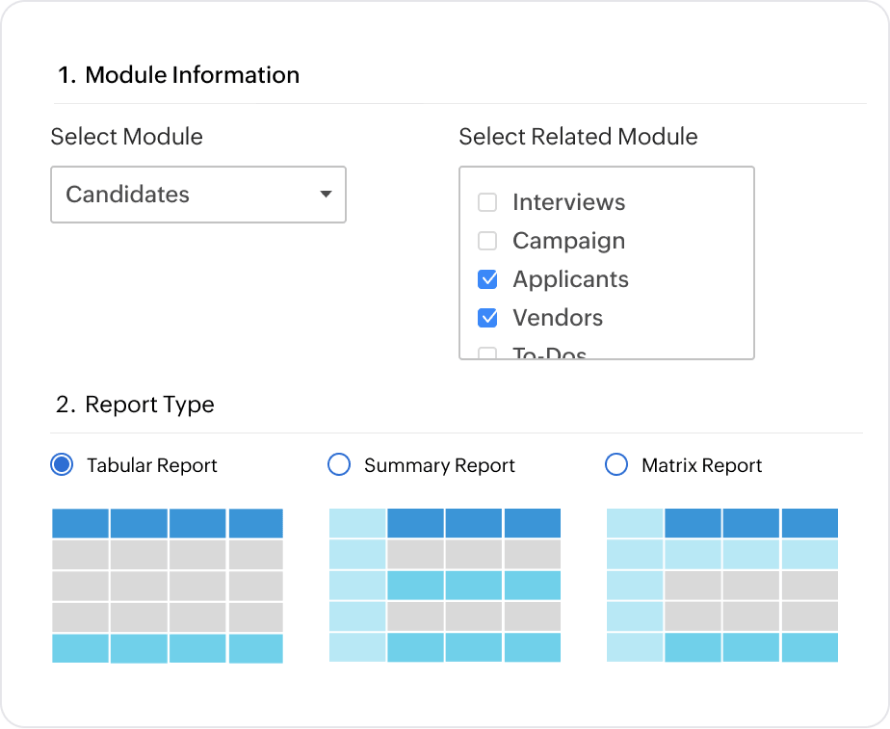Screen dimensions: 890x729
Task: Pick the Matrix Report radio button
Action: coord(617,465)
